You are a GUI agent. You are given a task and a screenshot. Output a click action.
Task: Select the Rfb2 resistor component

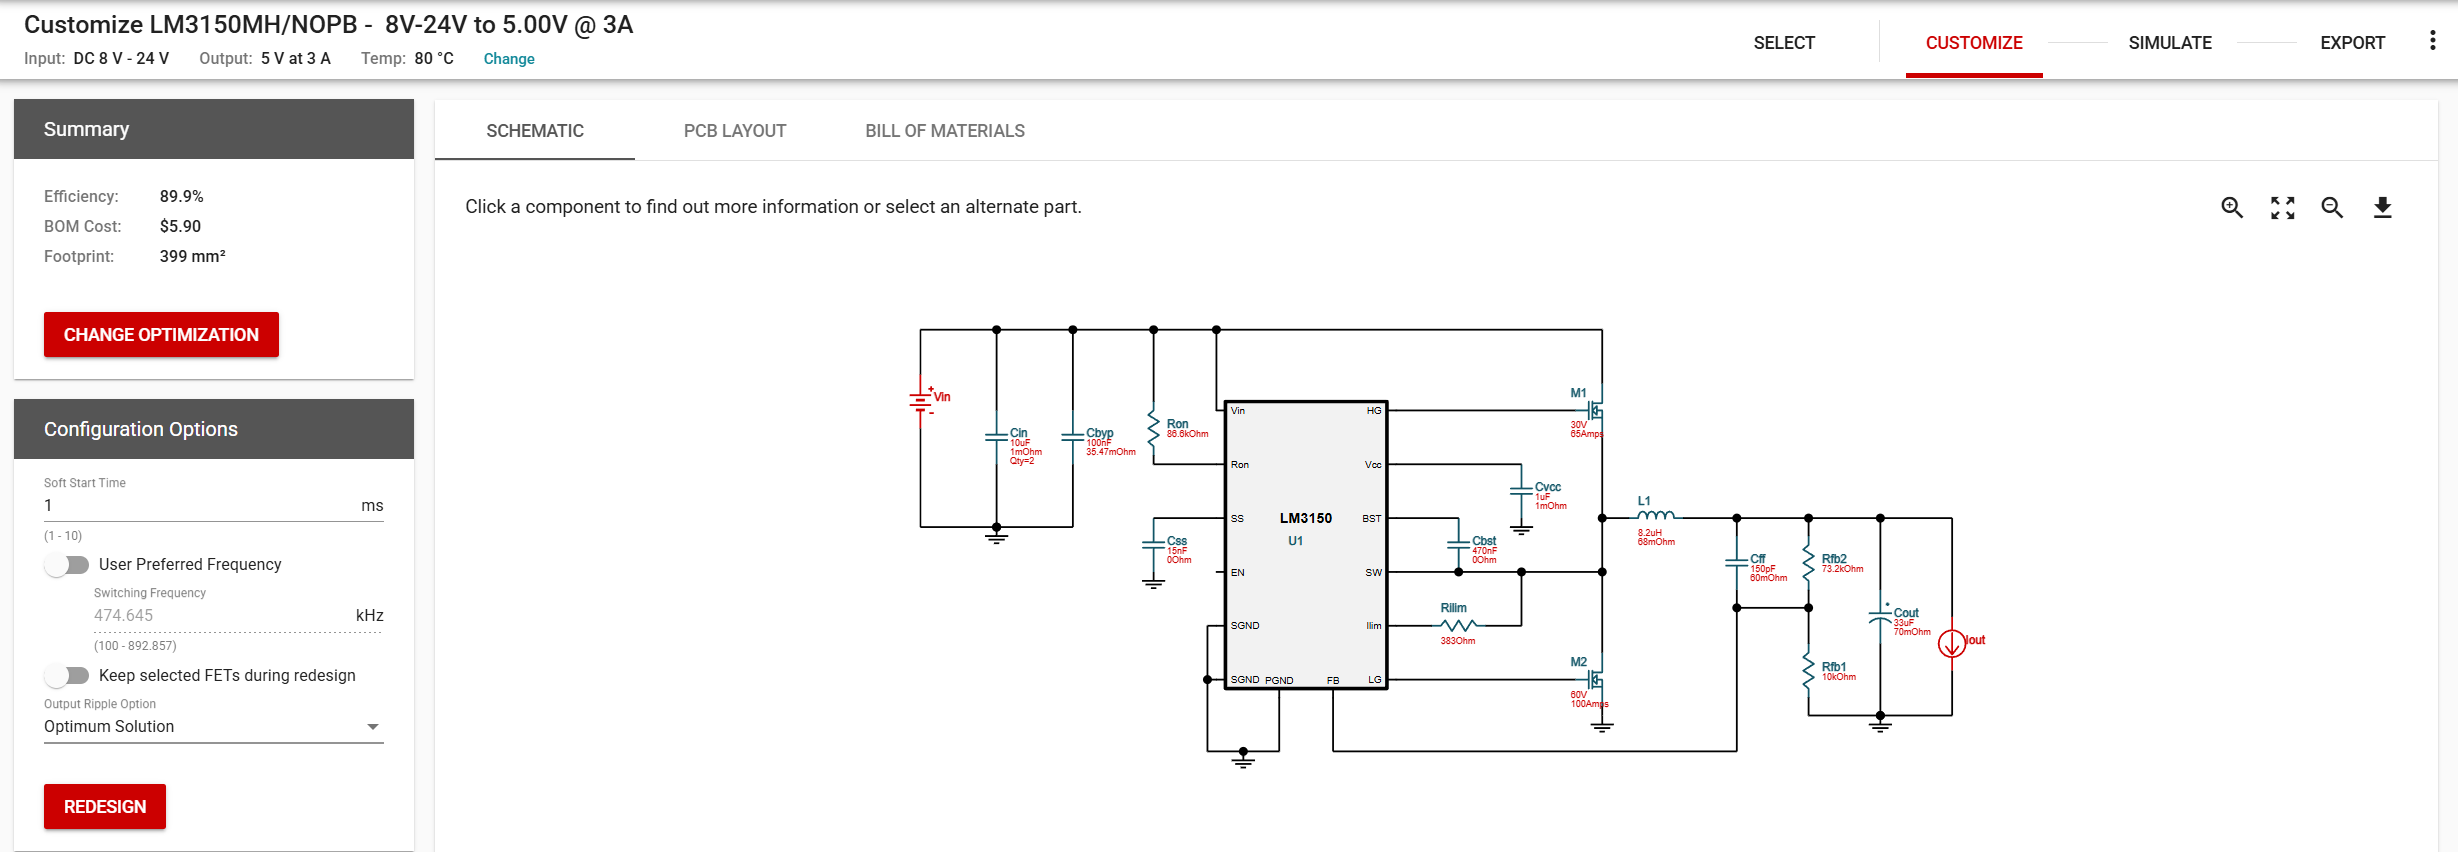click(1808, 564)
